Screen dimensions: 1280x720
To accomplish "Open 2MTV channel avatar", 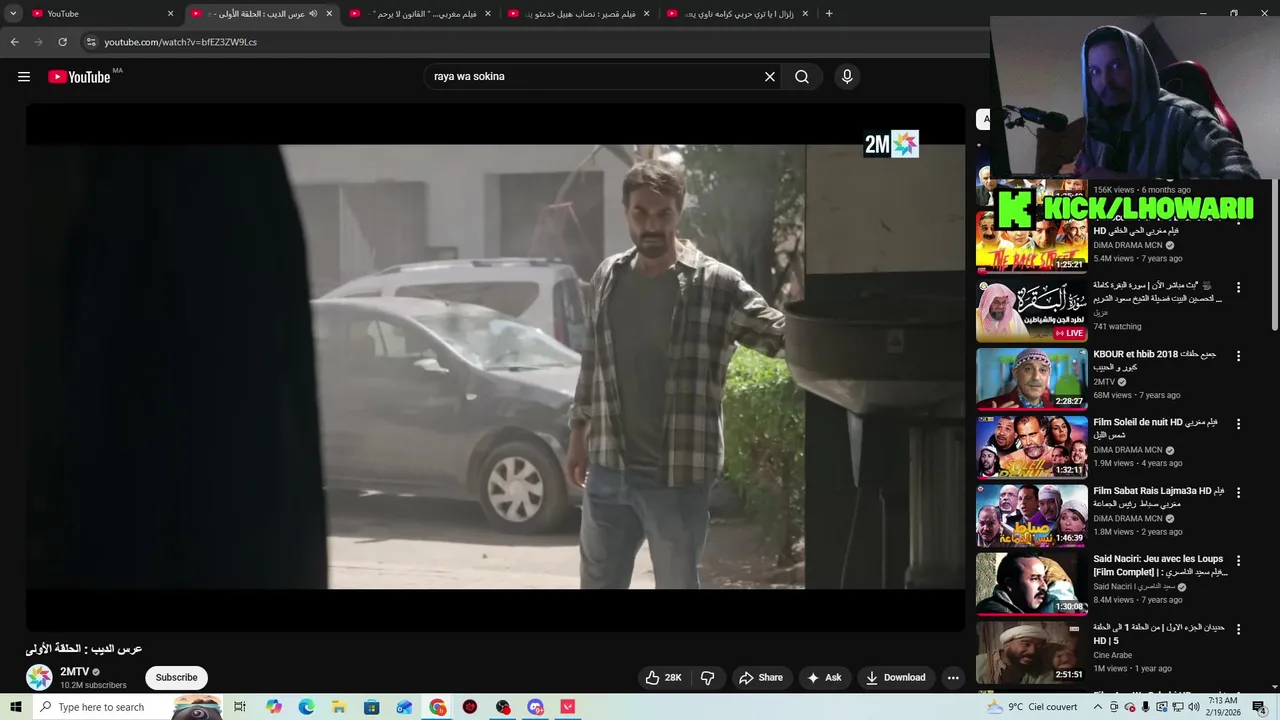I will pyautogui.click(x=39, y=677).
